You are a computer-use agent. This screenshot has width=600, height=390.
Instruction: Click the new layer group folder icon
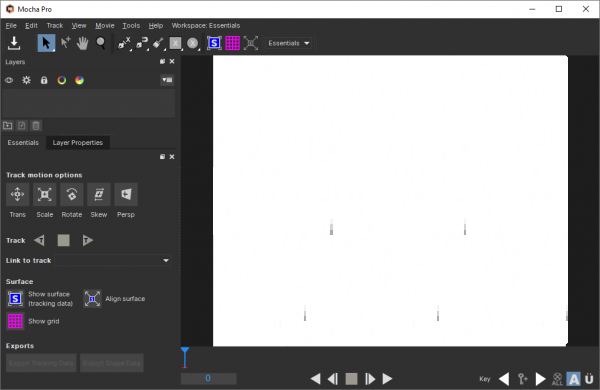[x=8, y=126]
